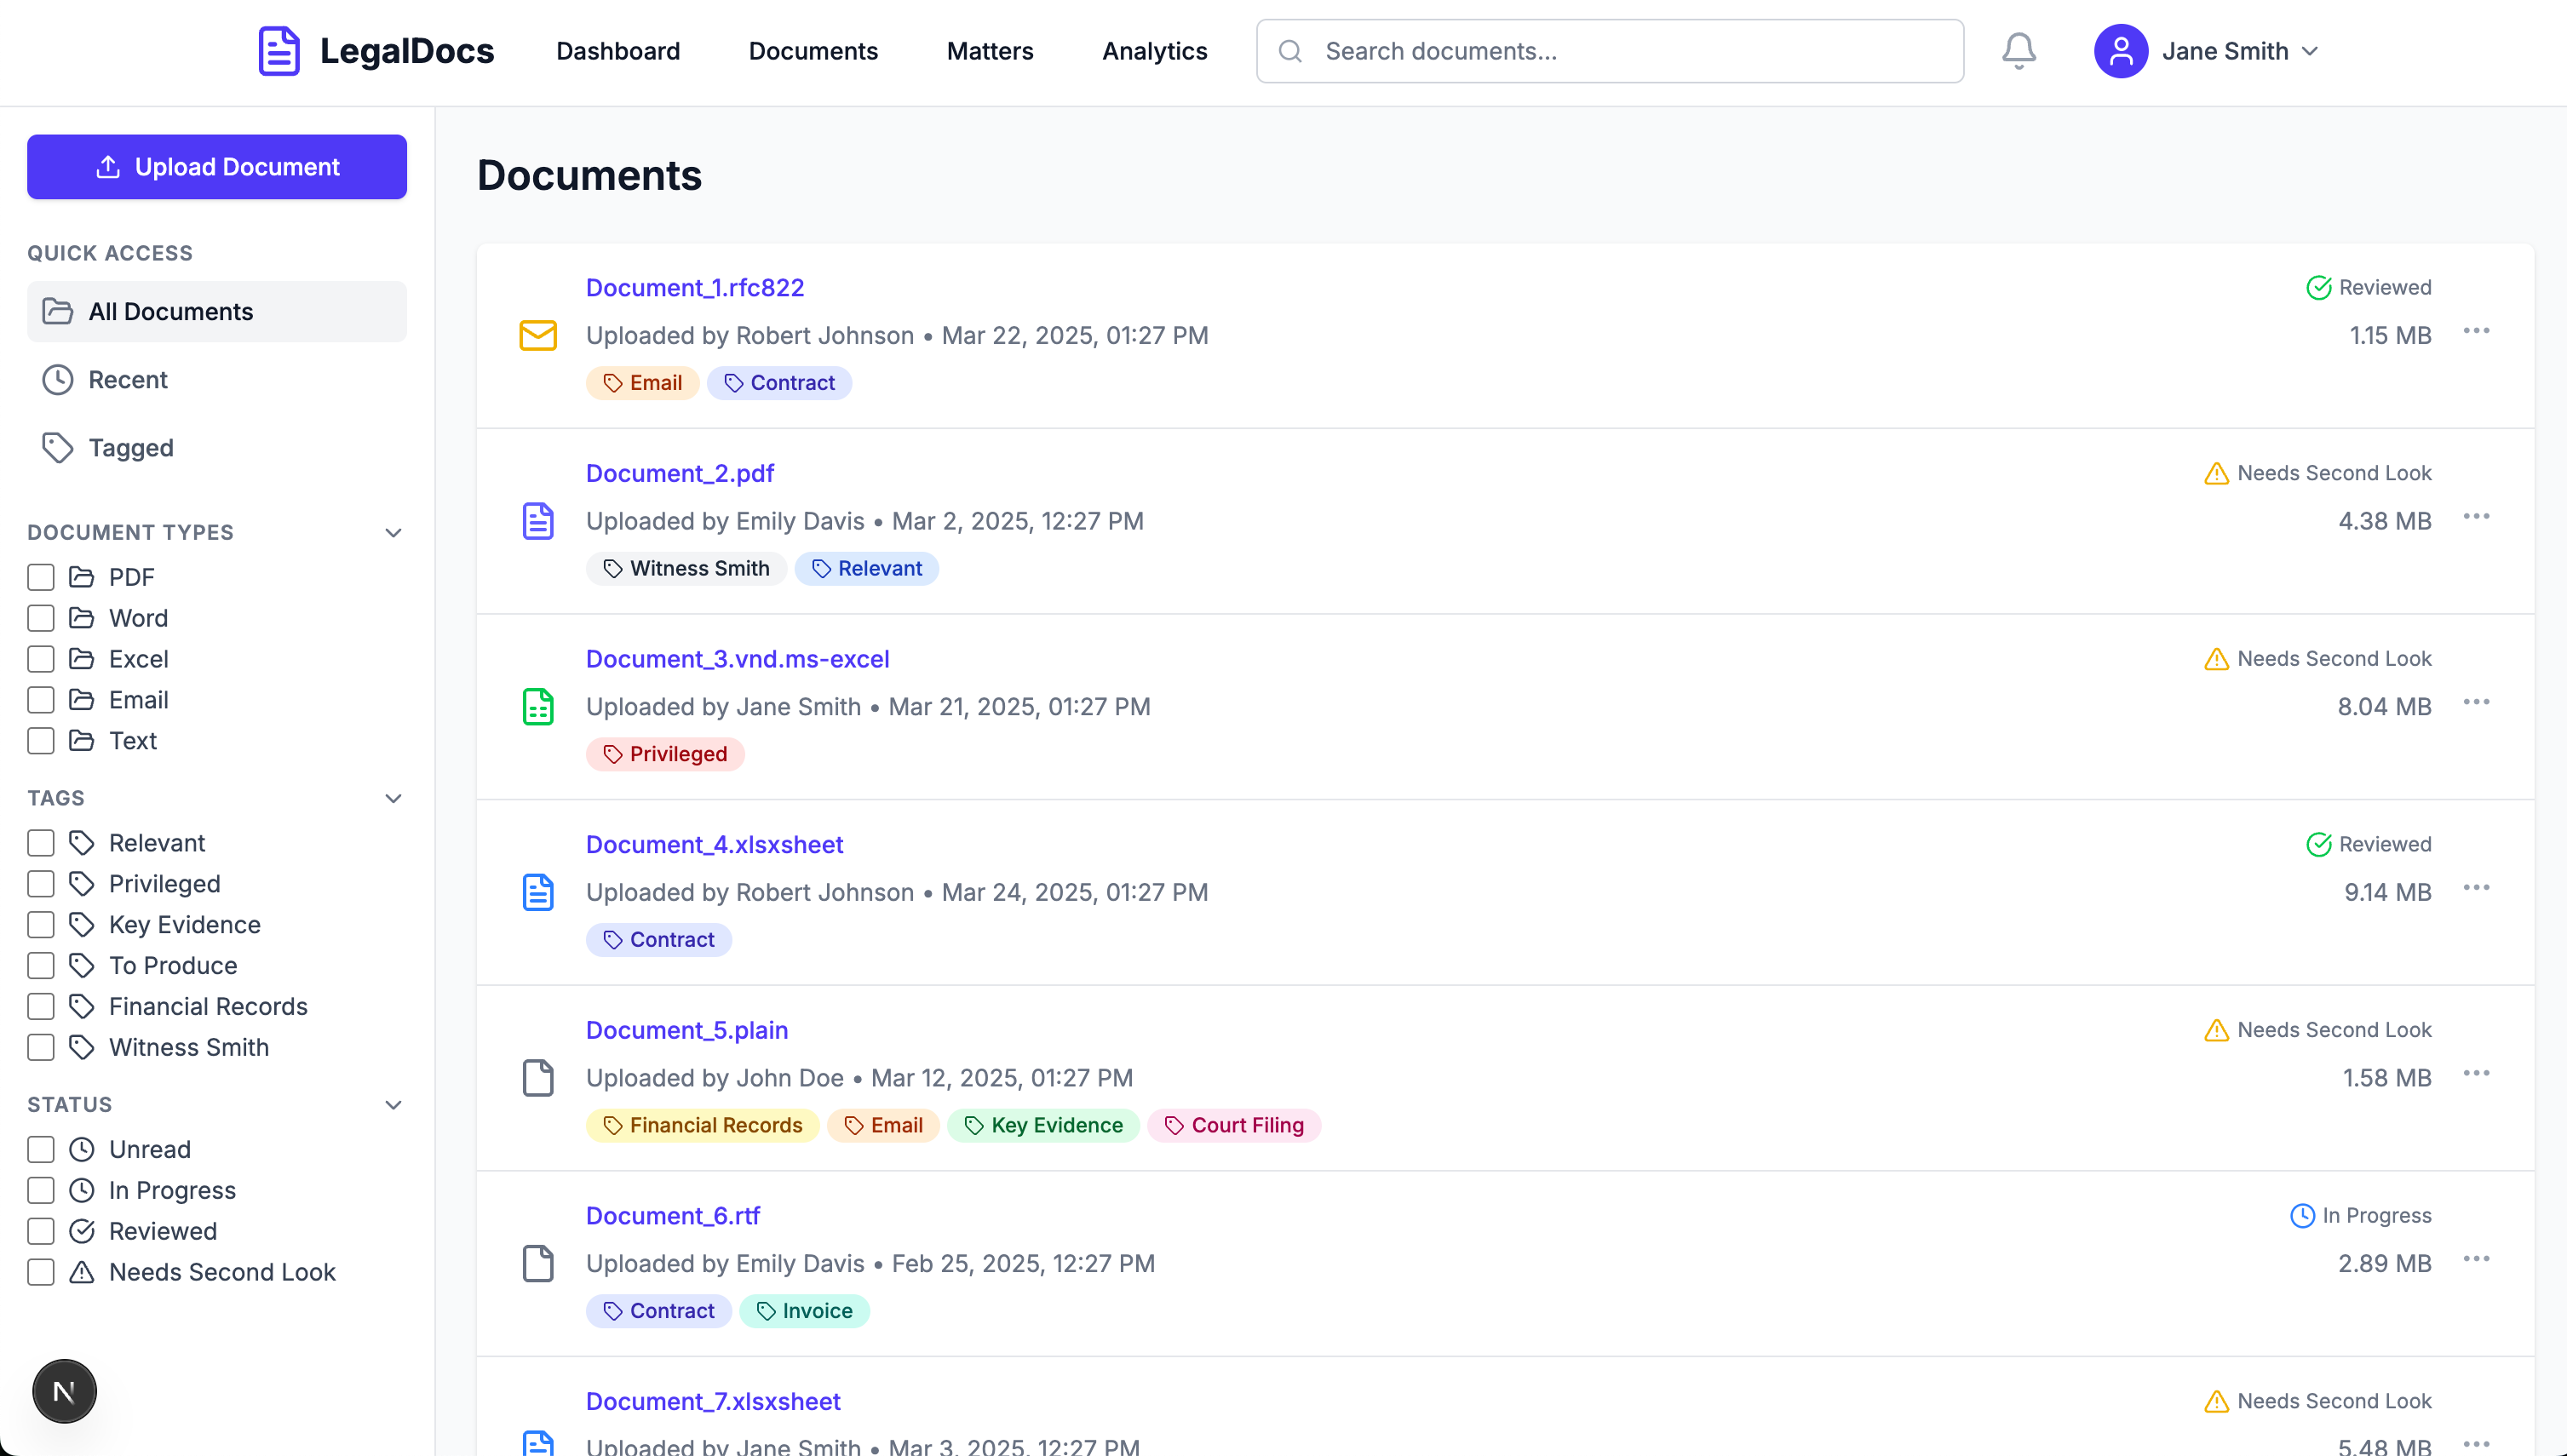Click the email envelope icon for Document_1

pos(538,335)
